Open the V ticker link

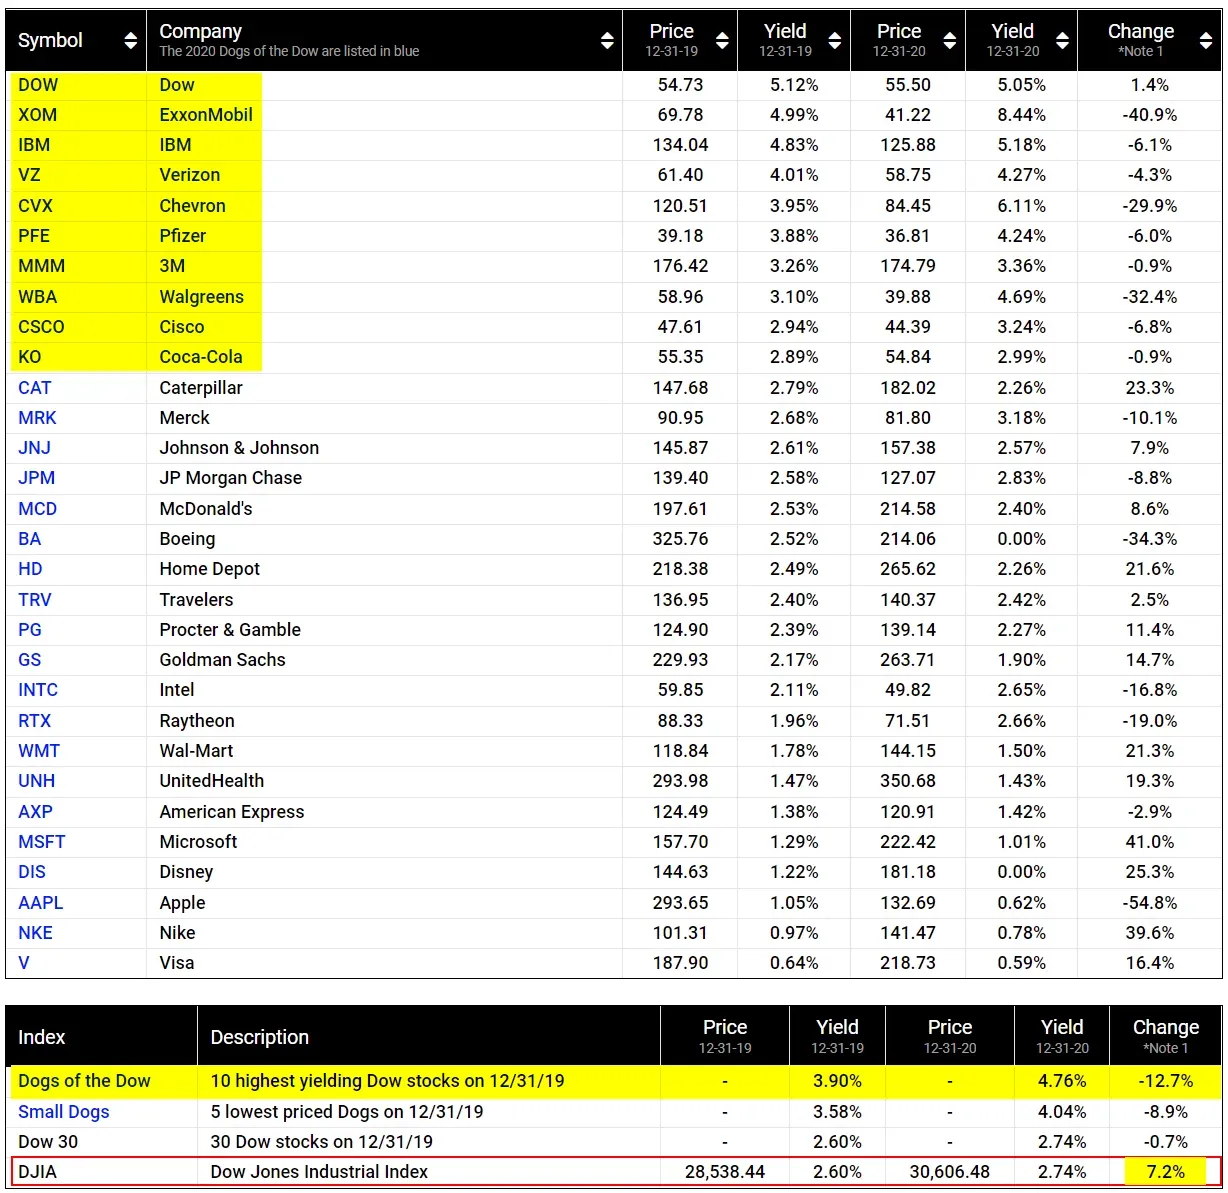point(24,963)
